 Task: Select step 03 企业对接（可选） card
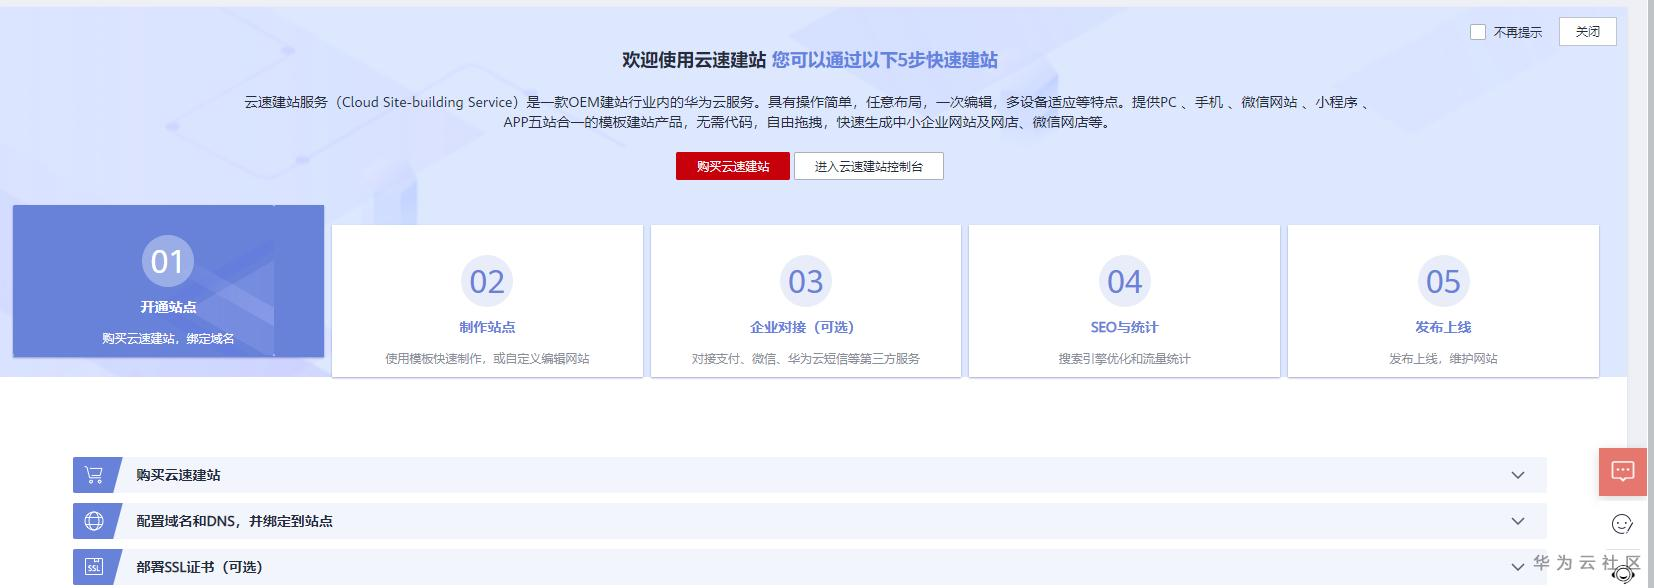coord(805,301)
